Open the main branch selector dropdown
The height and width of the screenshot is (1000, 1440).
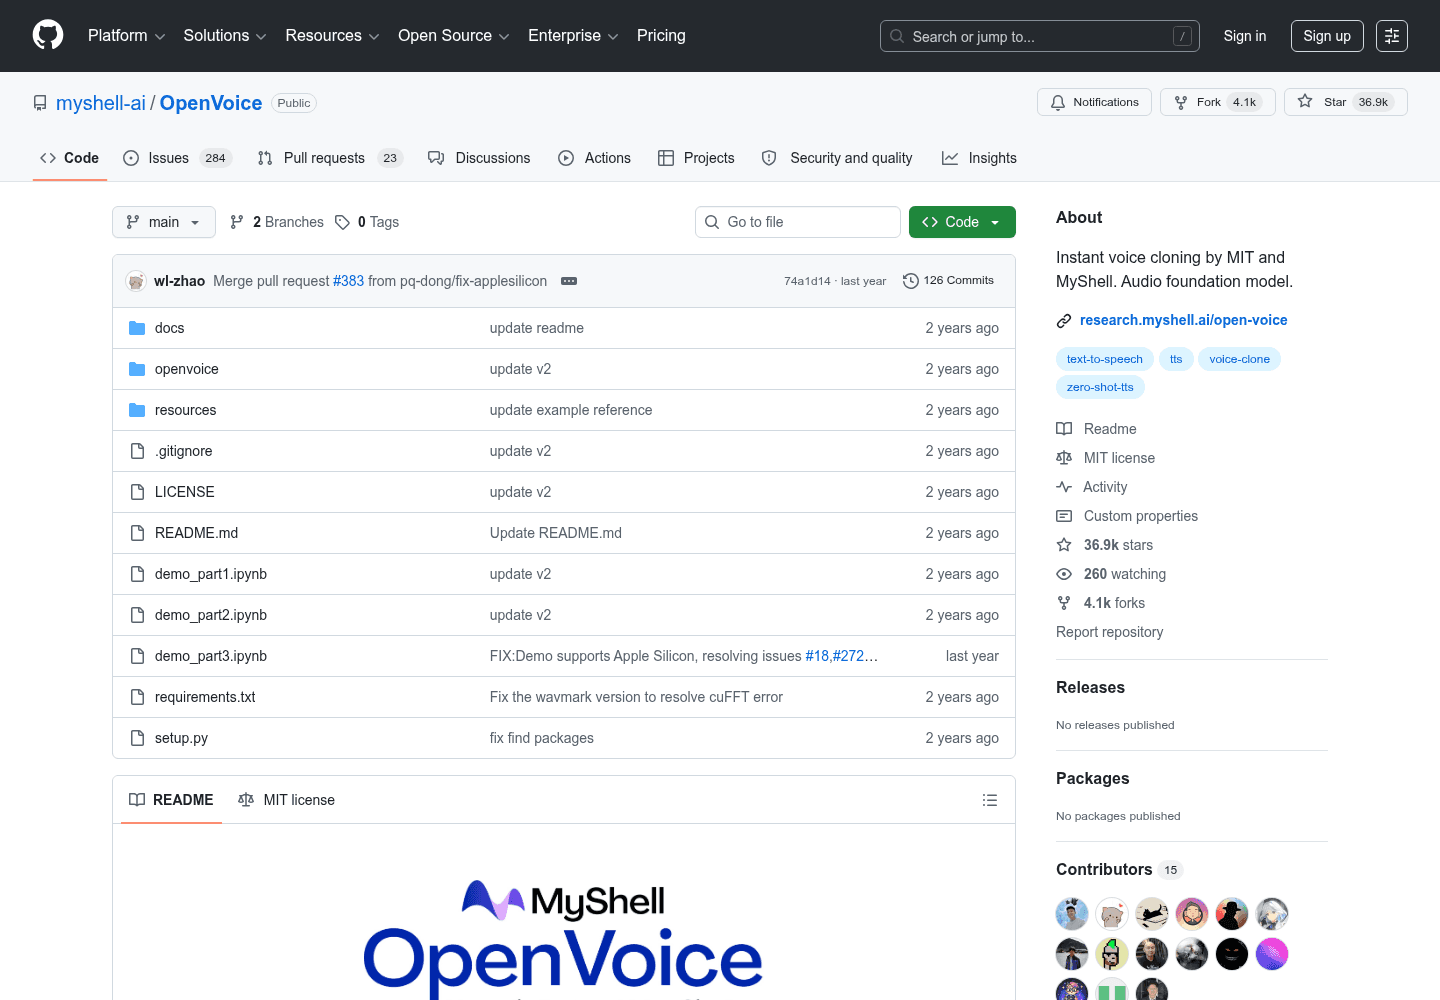pyautogui.click(x=164, y=222)
